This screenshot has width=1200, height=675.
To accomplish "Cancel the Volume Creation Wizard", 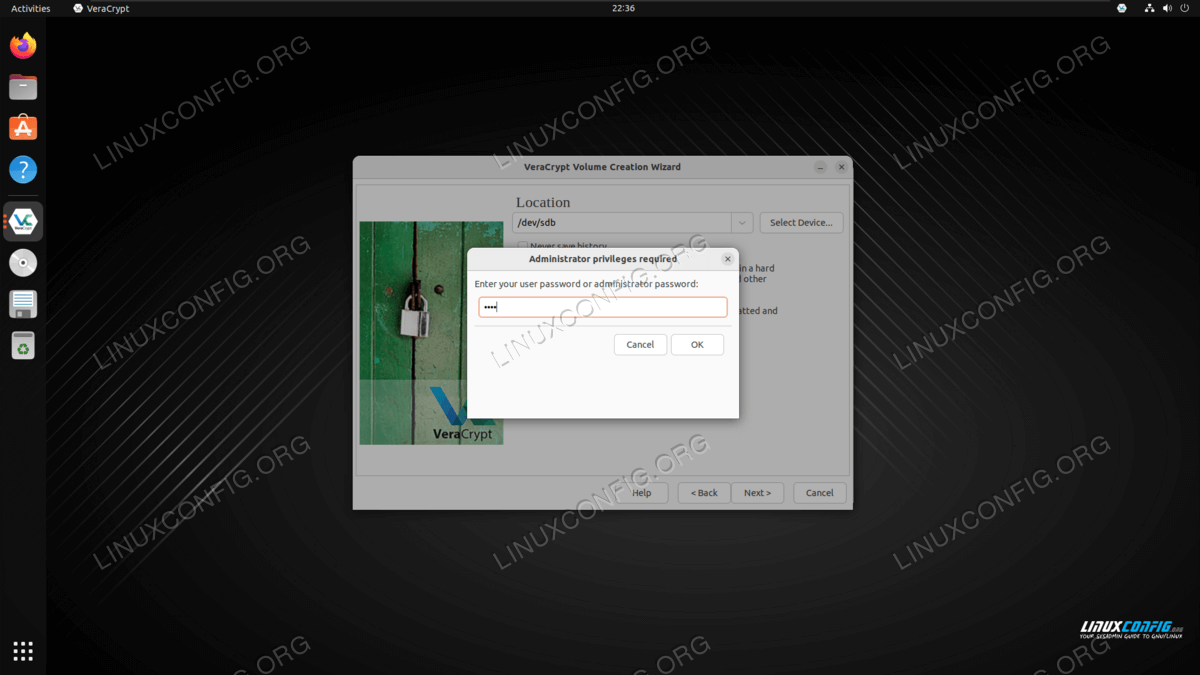I will click(820, 493).
